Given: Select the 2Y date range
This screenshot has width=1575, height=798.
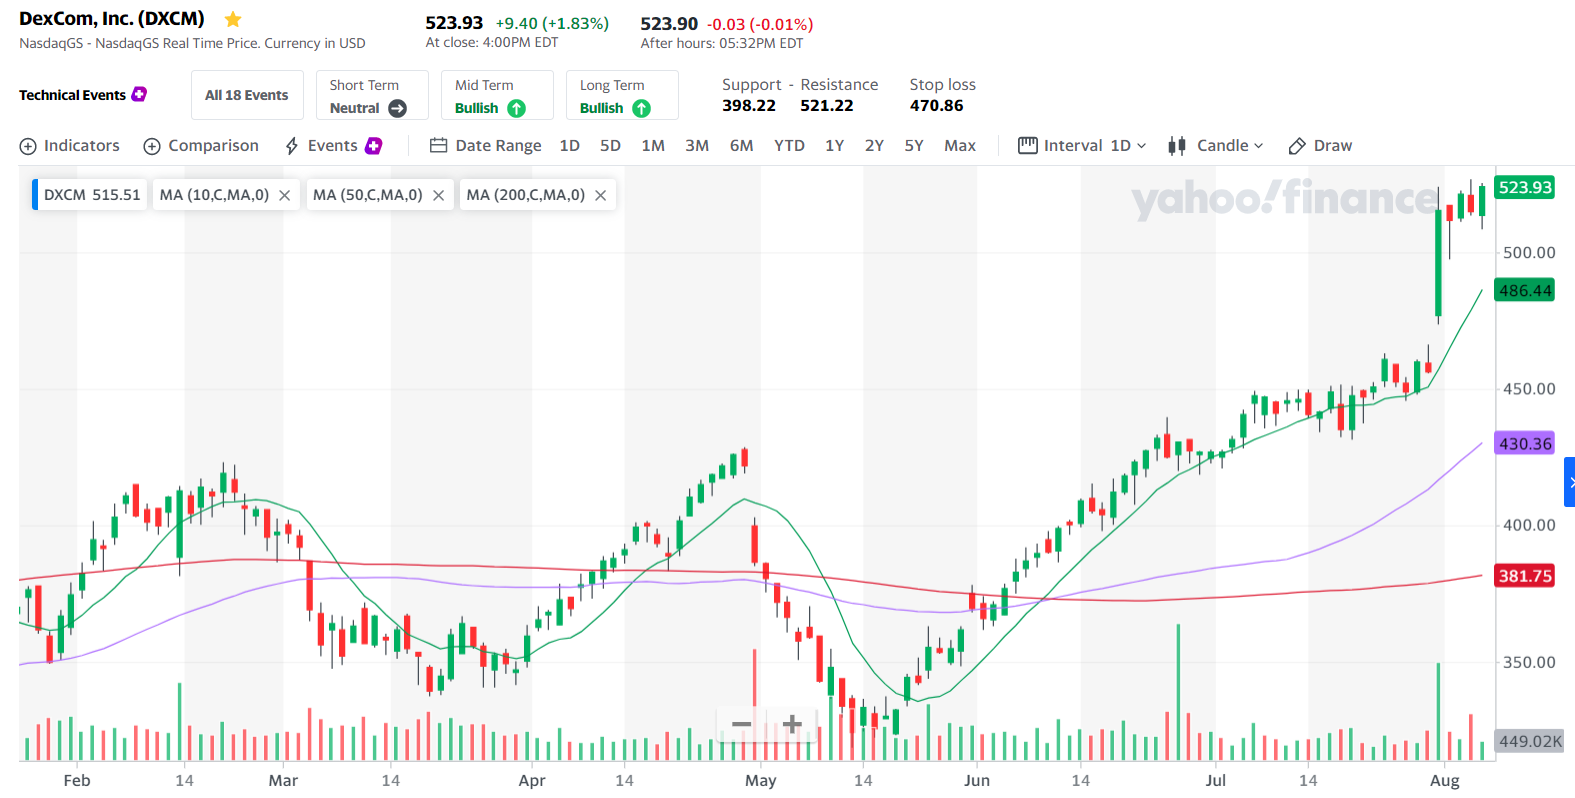Looking at the screenshot, I should (874, 146).
